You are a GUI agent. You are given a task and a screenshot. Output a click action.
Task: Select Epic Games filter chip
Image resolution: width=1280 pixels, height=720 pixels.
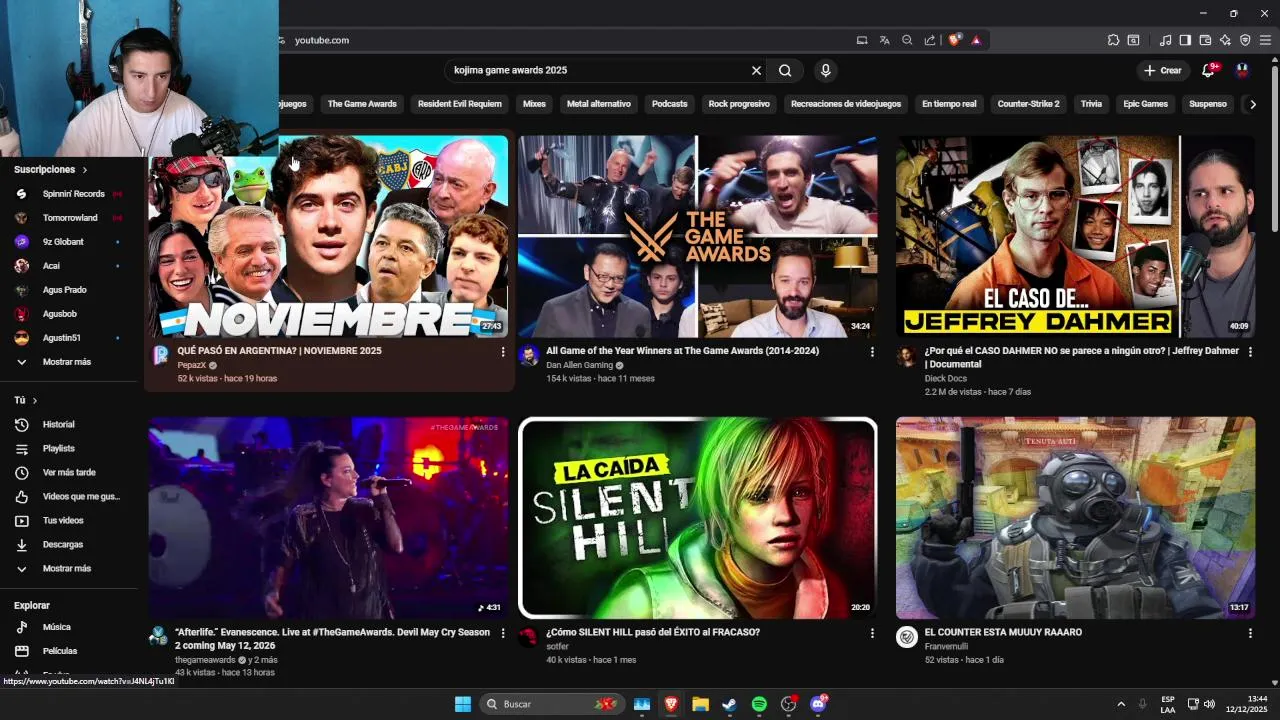point(1145,104)
